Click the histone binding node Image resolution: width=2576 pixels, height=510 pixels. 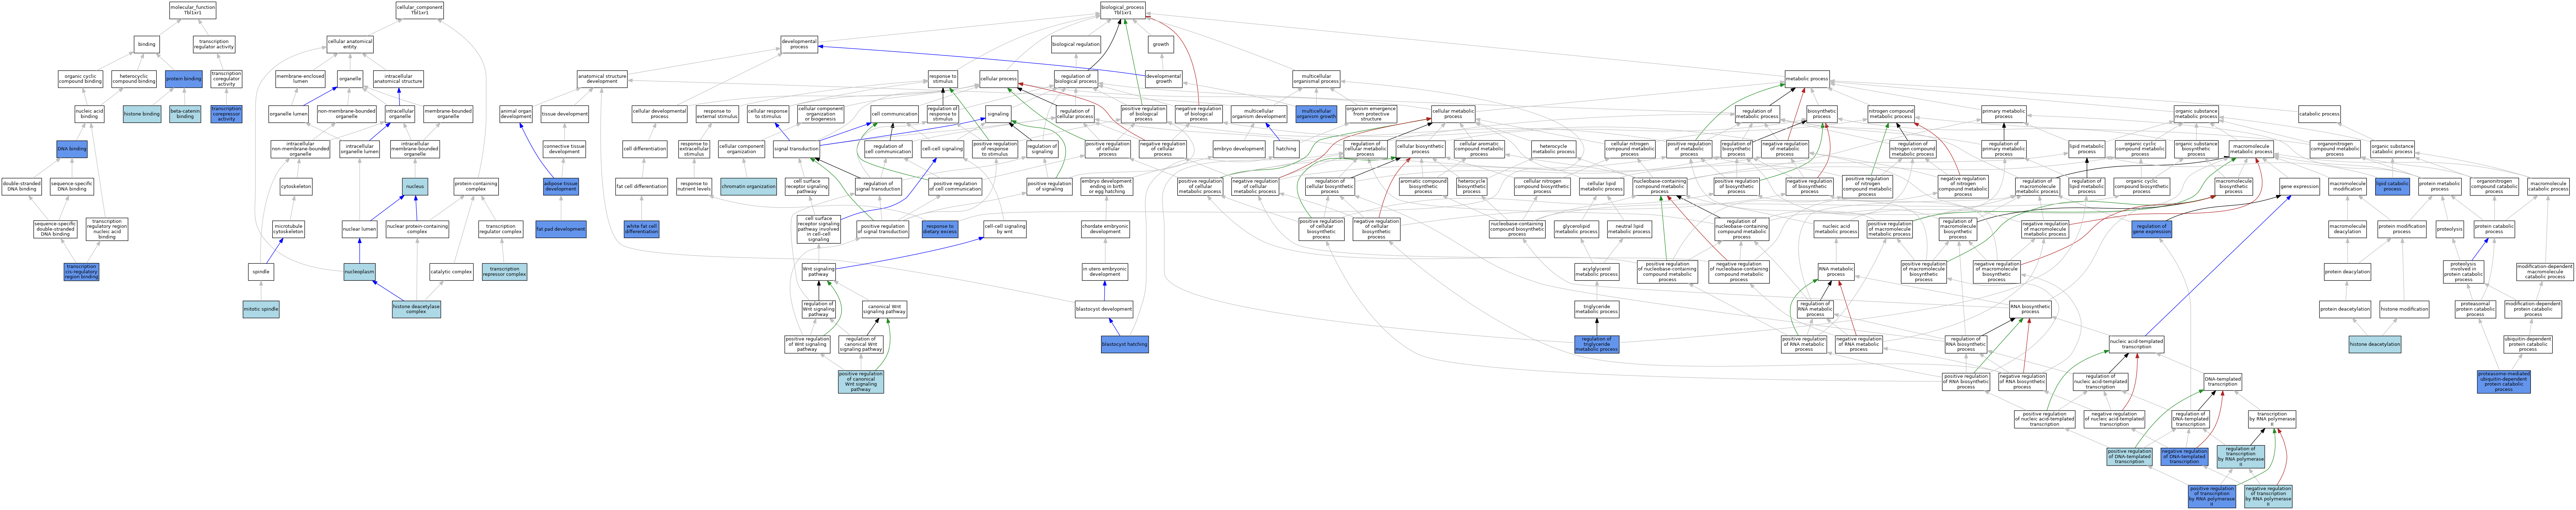pos(142,114)
